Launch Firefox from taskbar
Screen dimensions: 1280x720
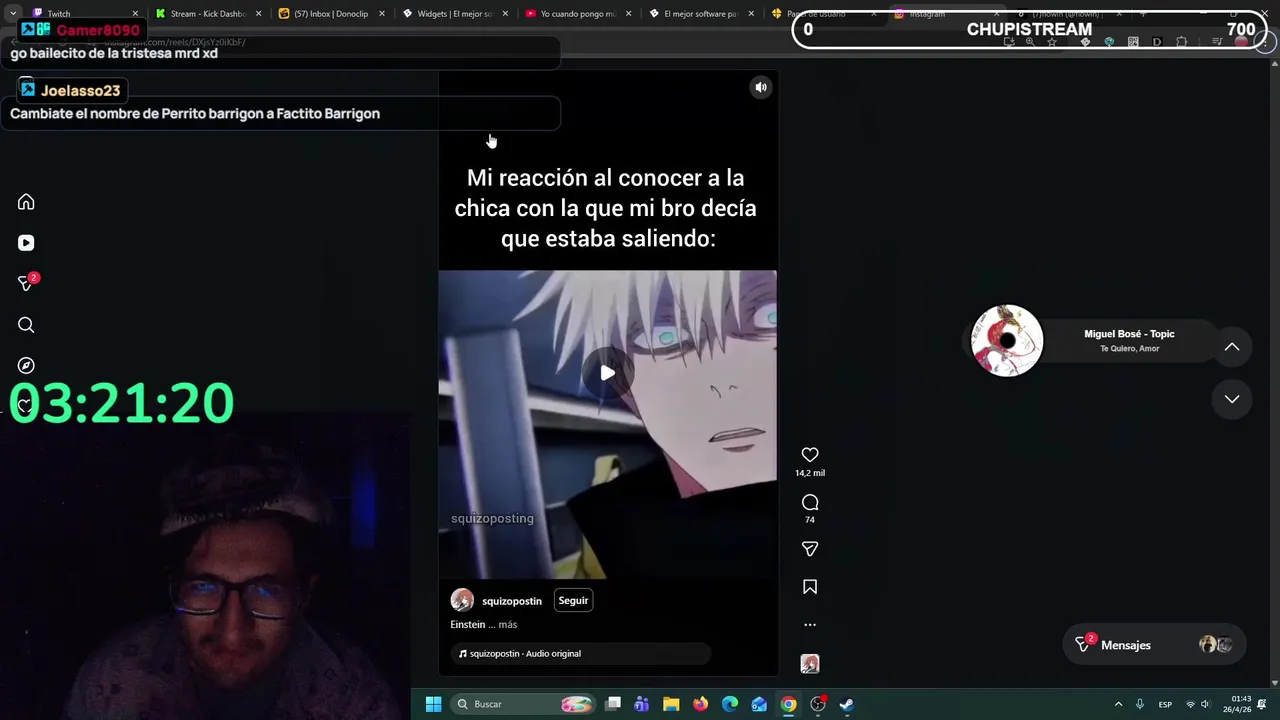[700, 704]
